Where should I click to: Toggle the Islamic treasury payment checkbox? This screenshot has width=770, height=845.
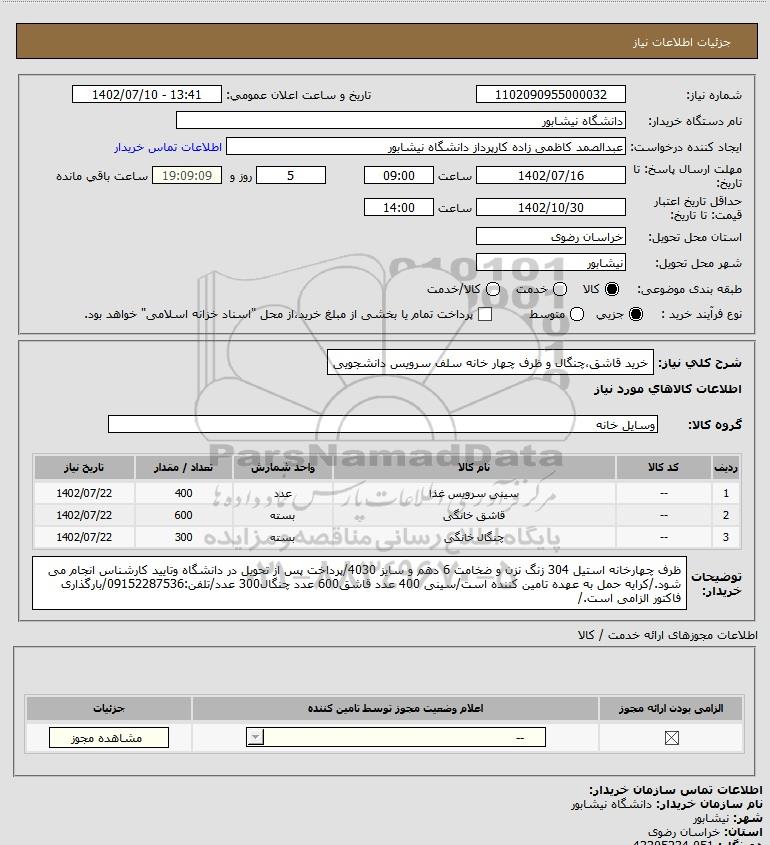[x=485, y=315]
